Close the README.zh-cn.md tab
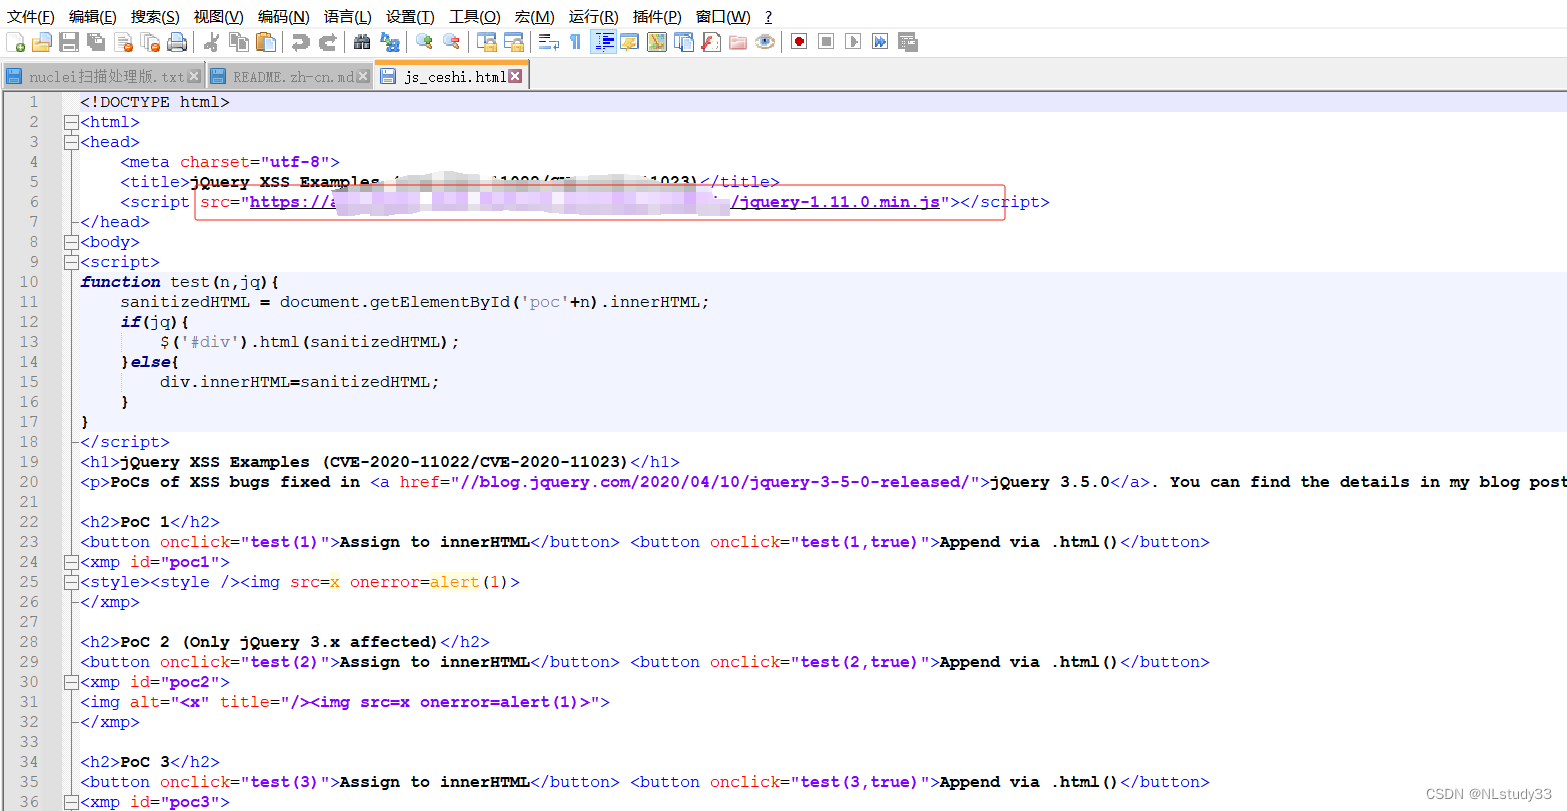Image resolution: width=1567 pixels, height=811 pixels. (x=362, y=77)
